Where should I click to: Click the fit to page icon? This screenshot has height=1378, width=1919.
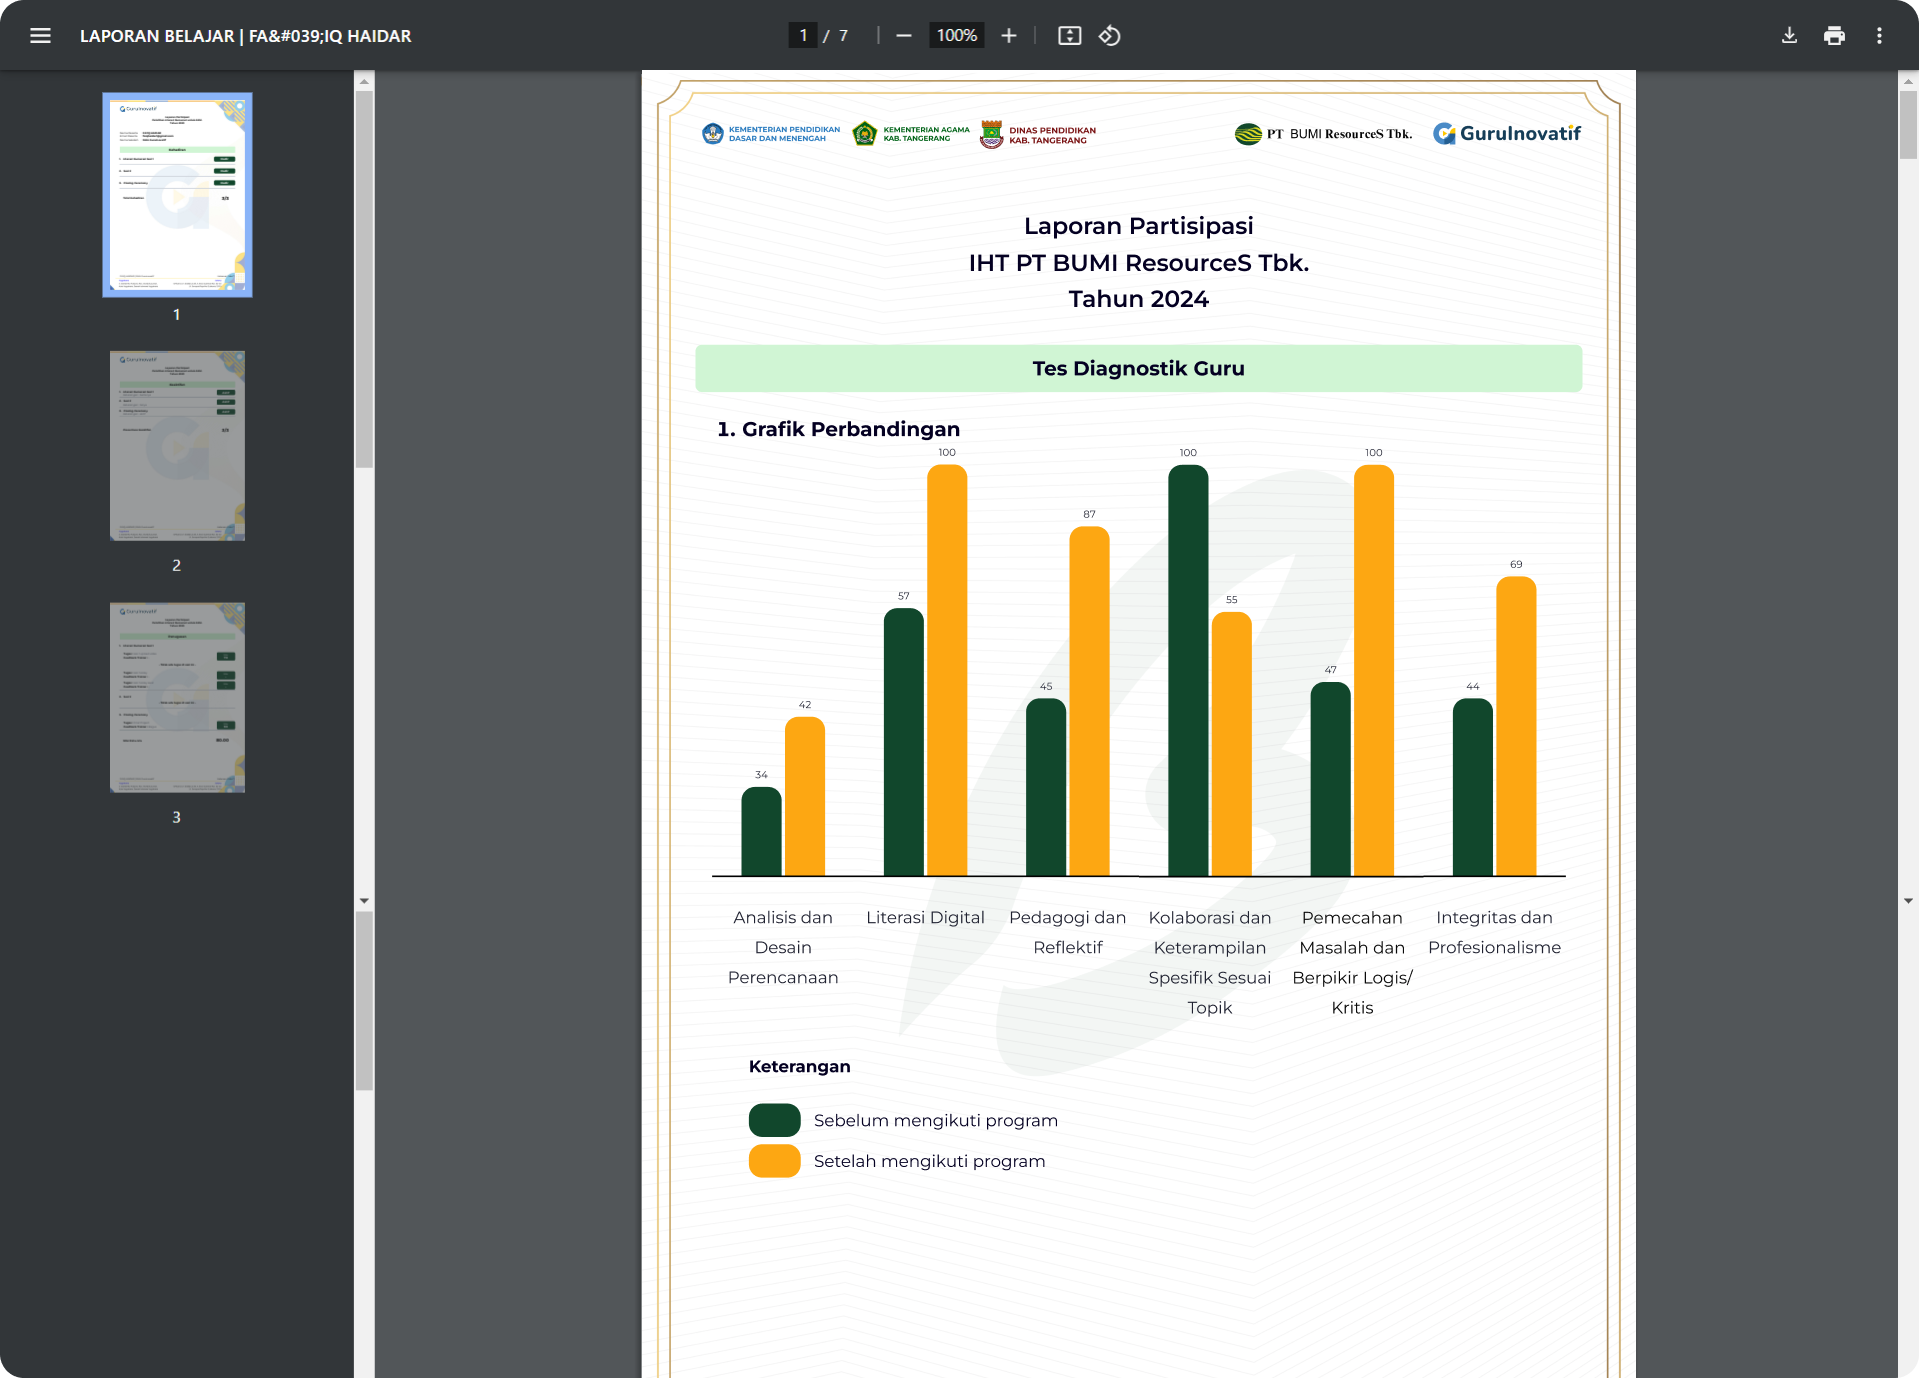(x=1069, y=36)
